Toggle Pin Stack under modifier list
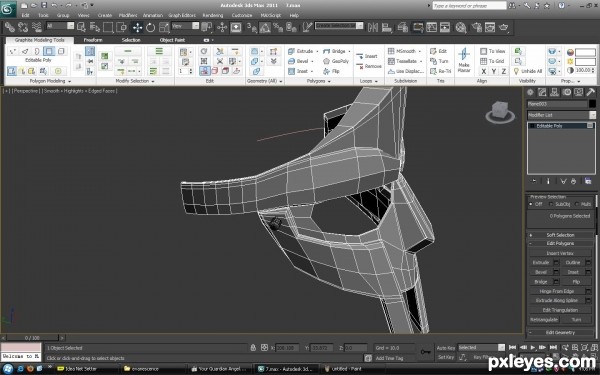The height and width of the screenshot is (375, 600). [534, 181]
